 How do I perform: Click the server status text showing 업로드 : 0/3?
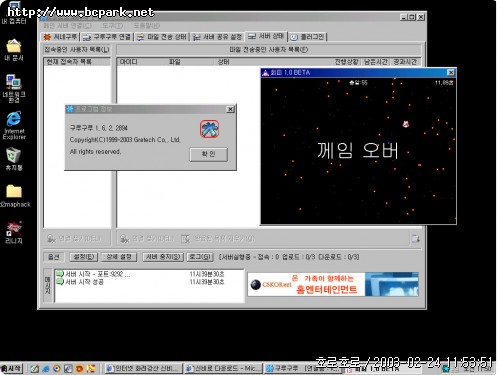[289, 257]
